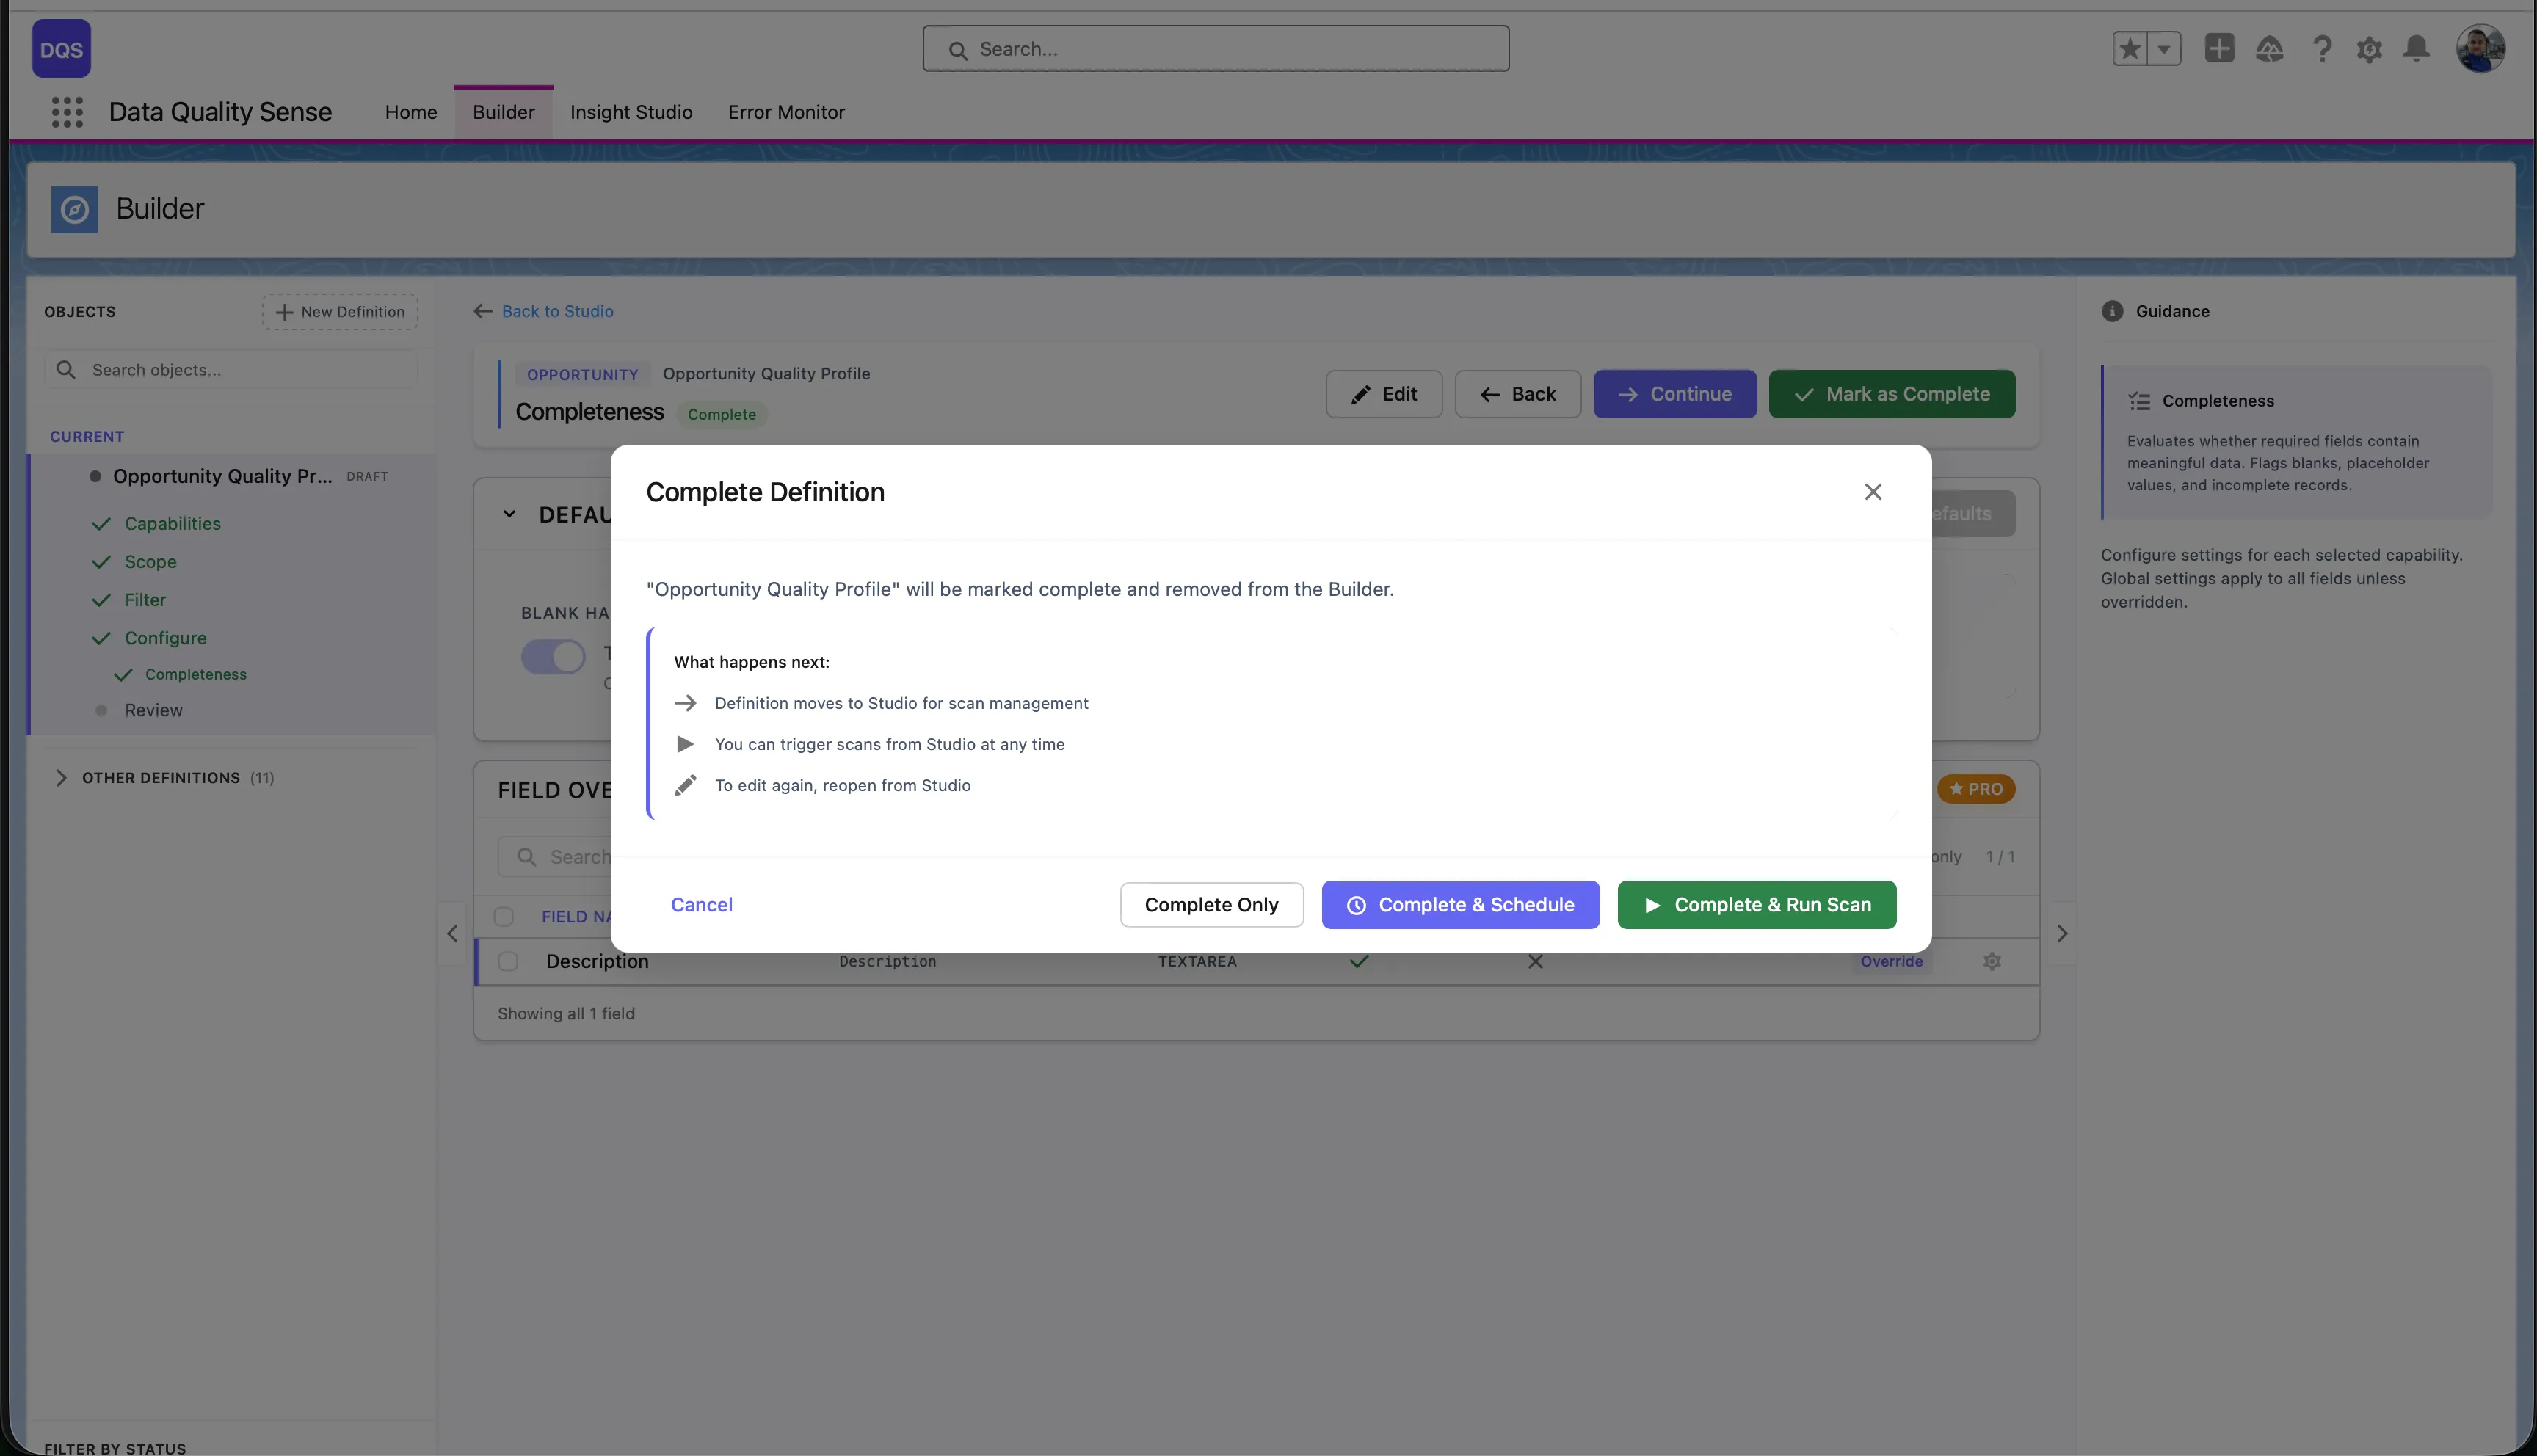Select the header checkbox above the field list
Screen dimensions: 2537x1456
point(504,916)
